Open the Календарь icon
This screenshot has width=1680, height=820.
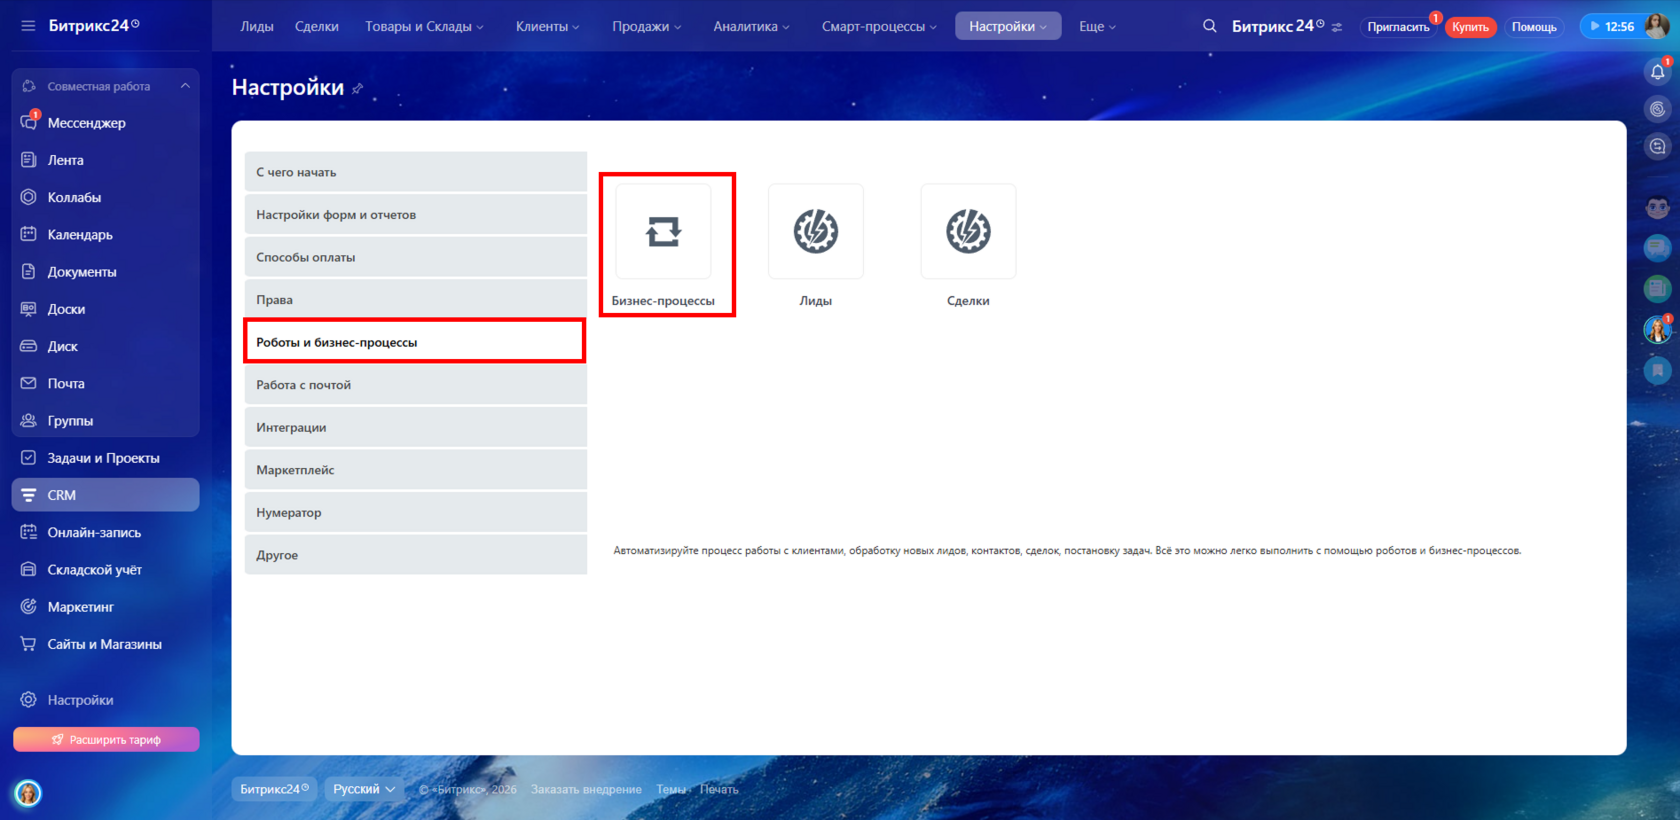(x=29, y=234)
